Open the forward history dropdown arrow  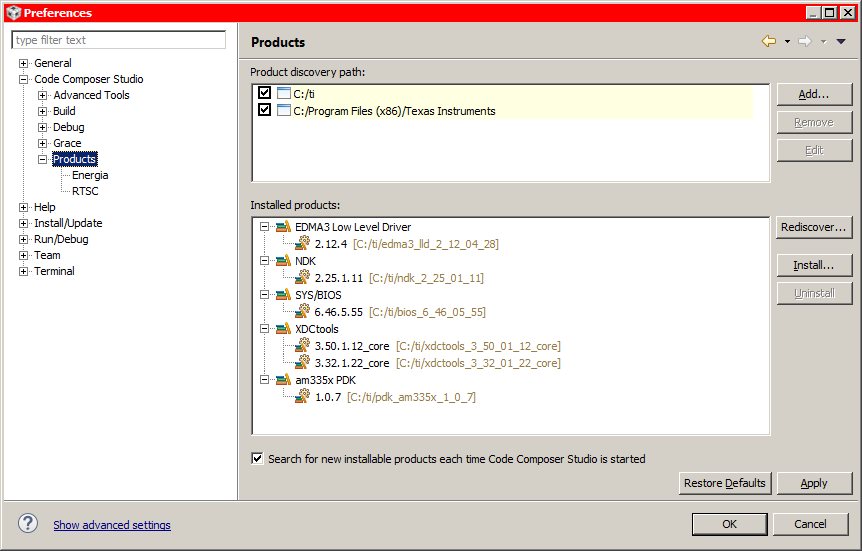point(823,42)
